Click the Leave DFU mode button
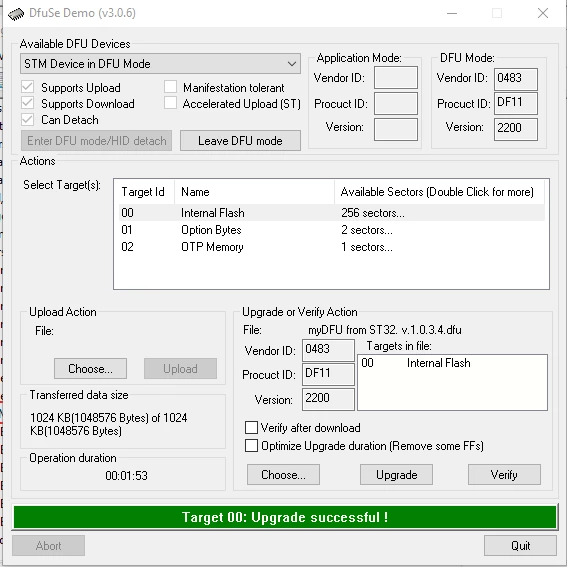567x567 pixels. tap(240, 141)
